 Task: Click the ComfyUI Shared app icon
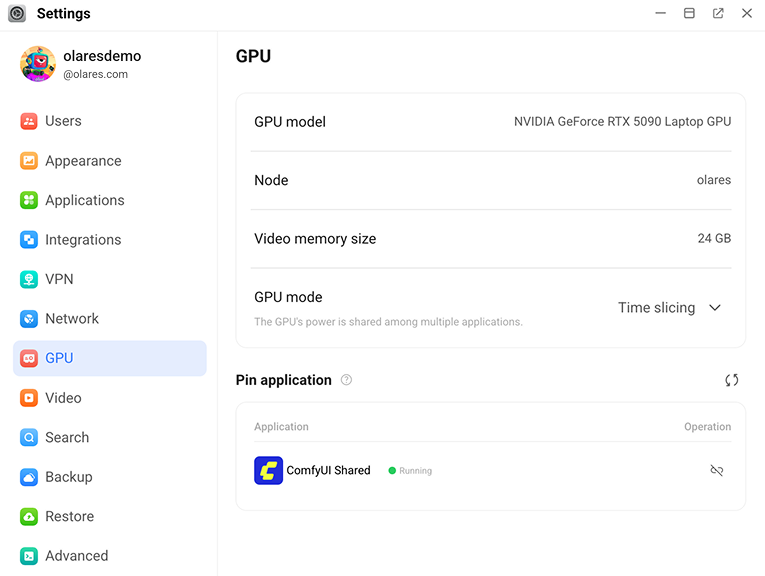coord(269,470)
